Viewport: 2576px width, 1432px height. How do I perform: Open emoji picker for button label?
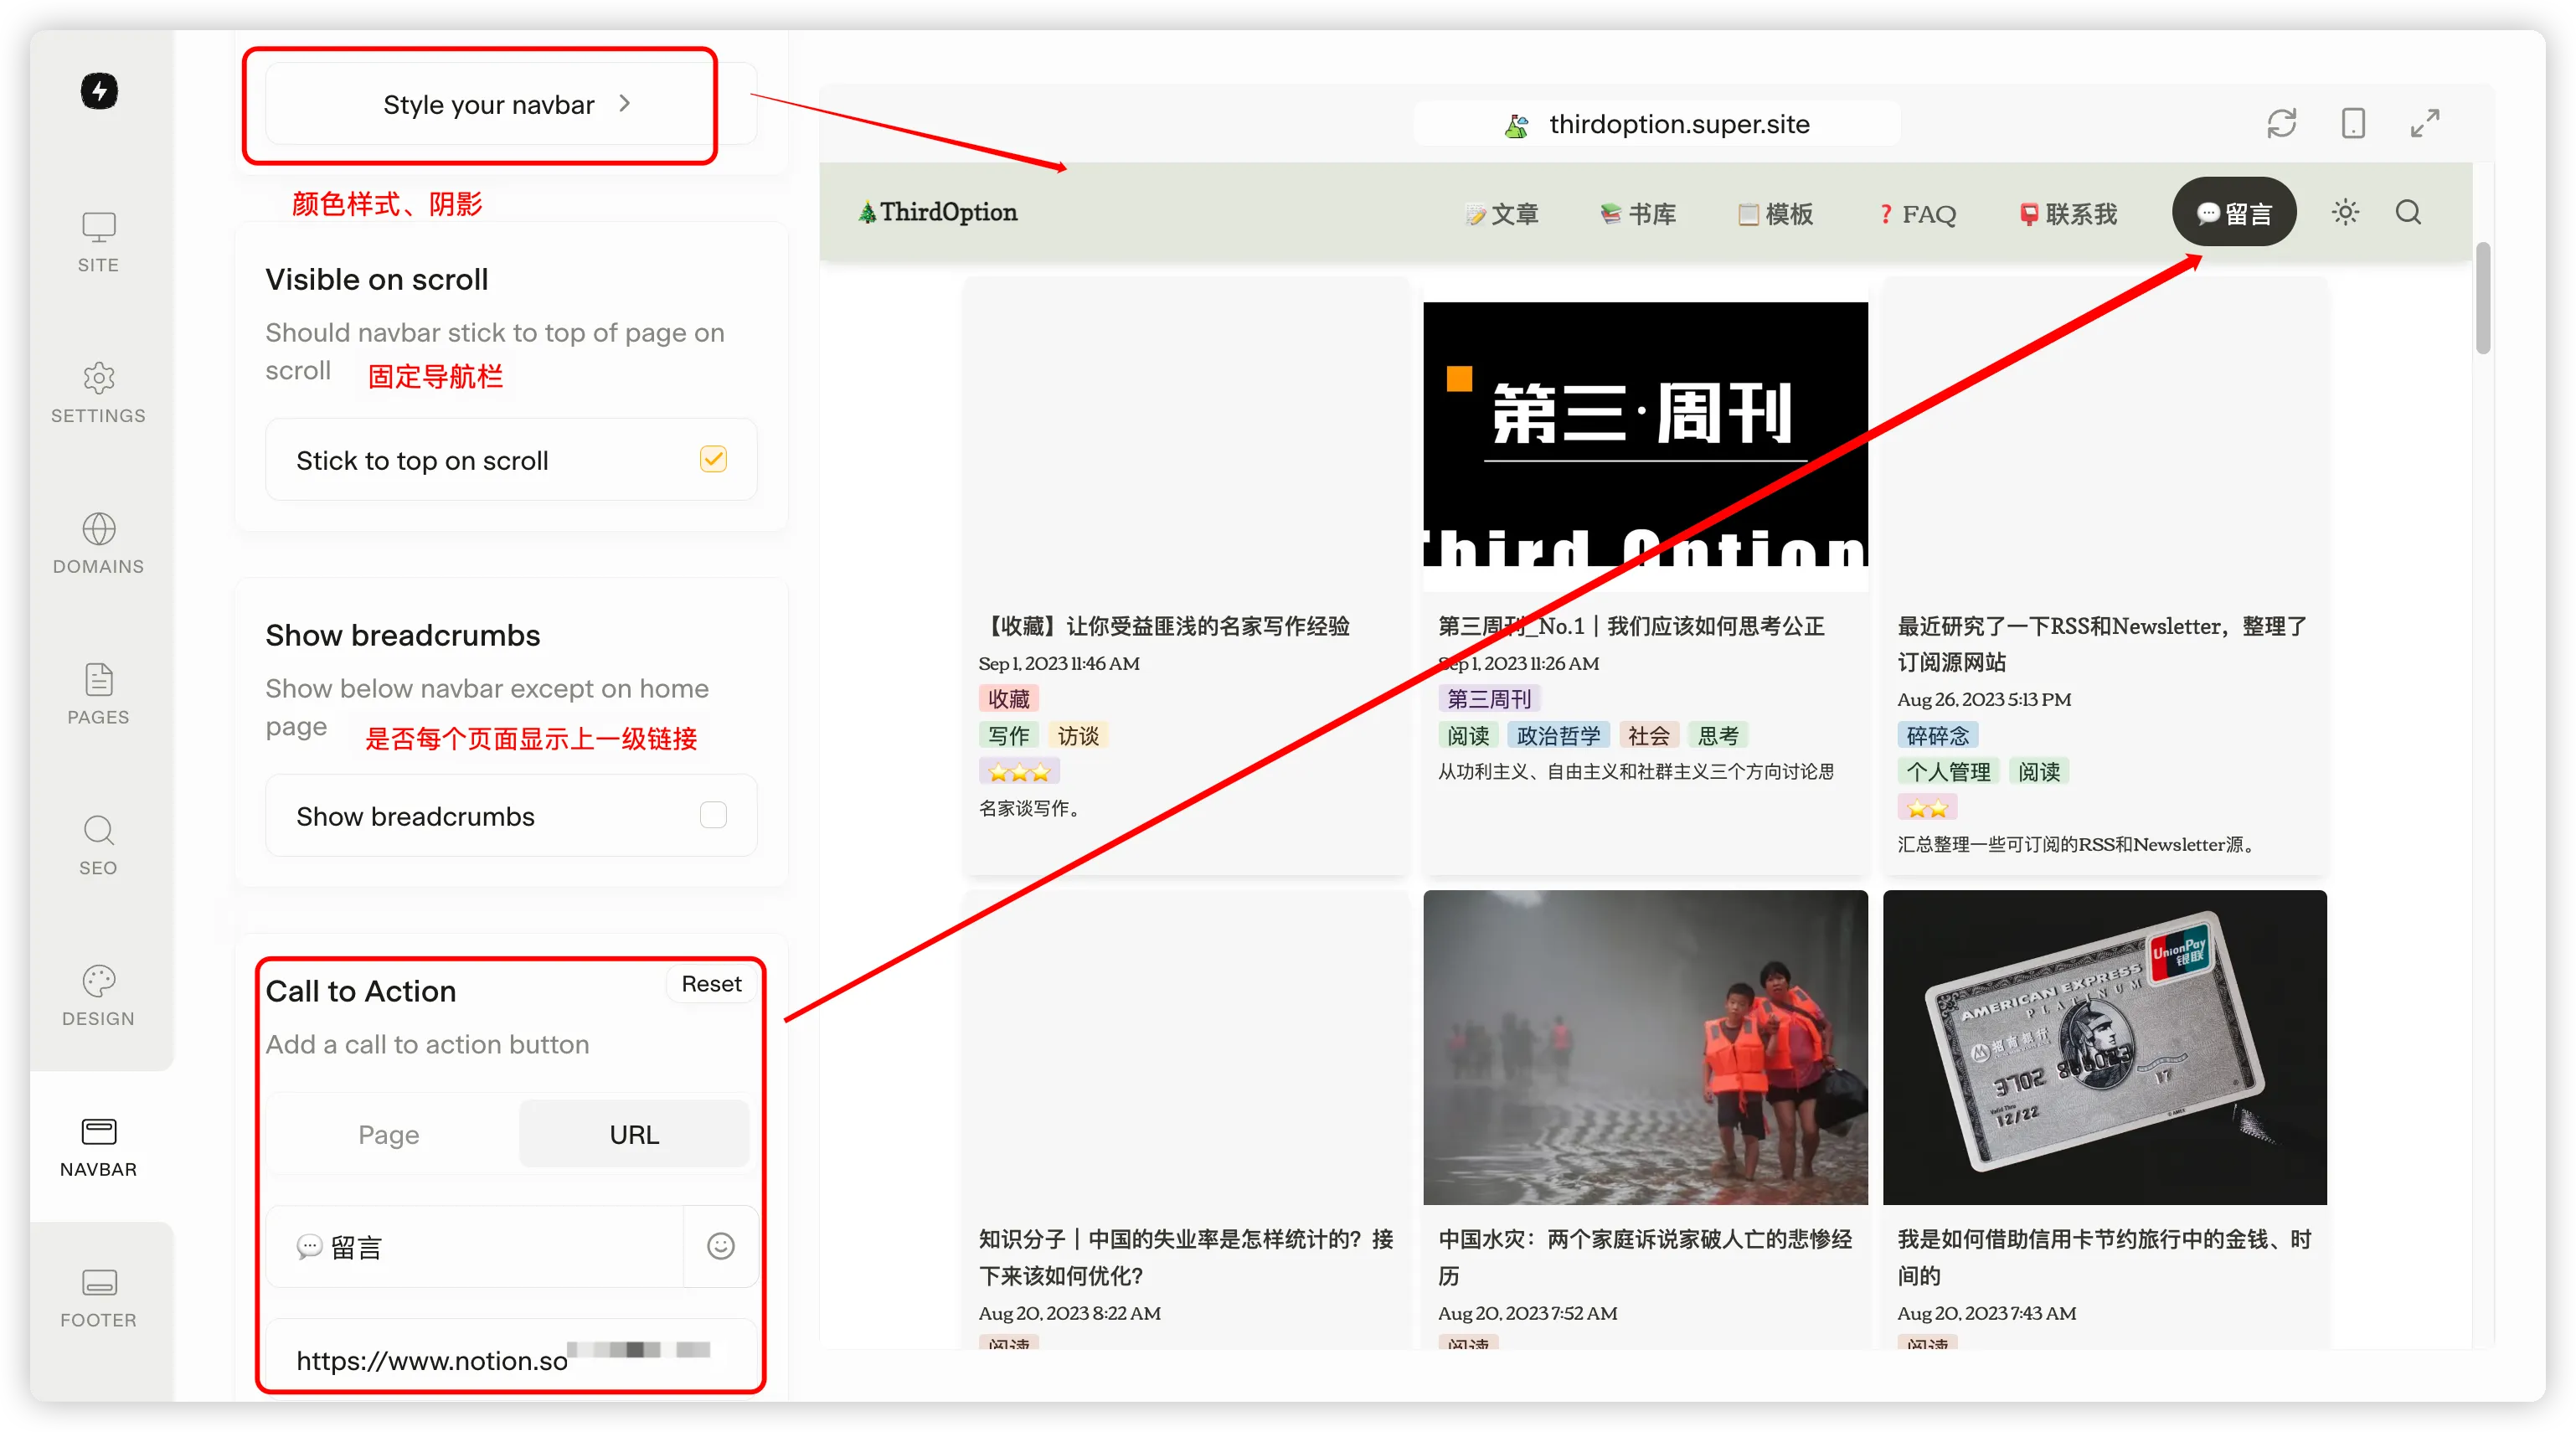720,1246
